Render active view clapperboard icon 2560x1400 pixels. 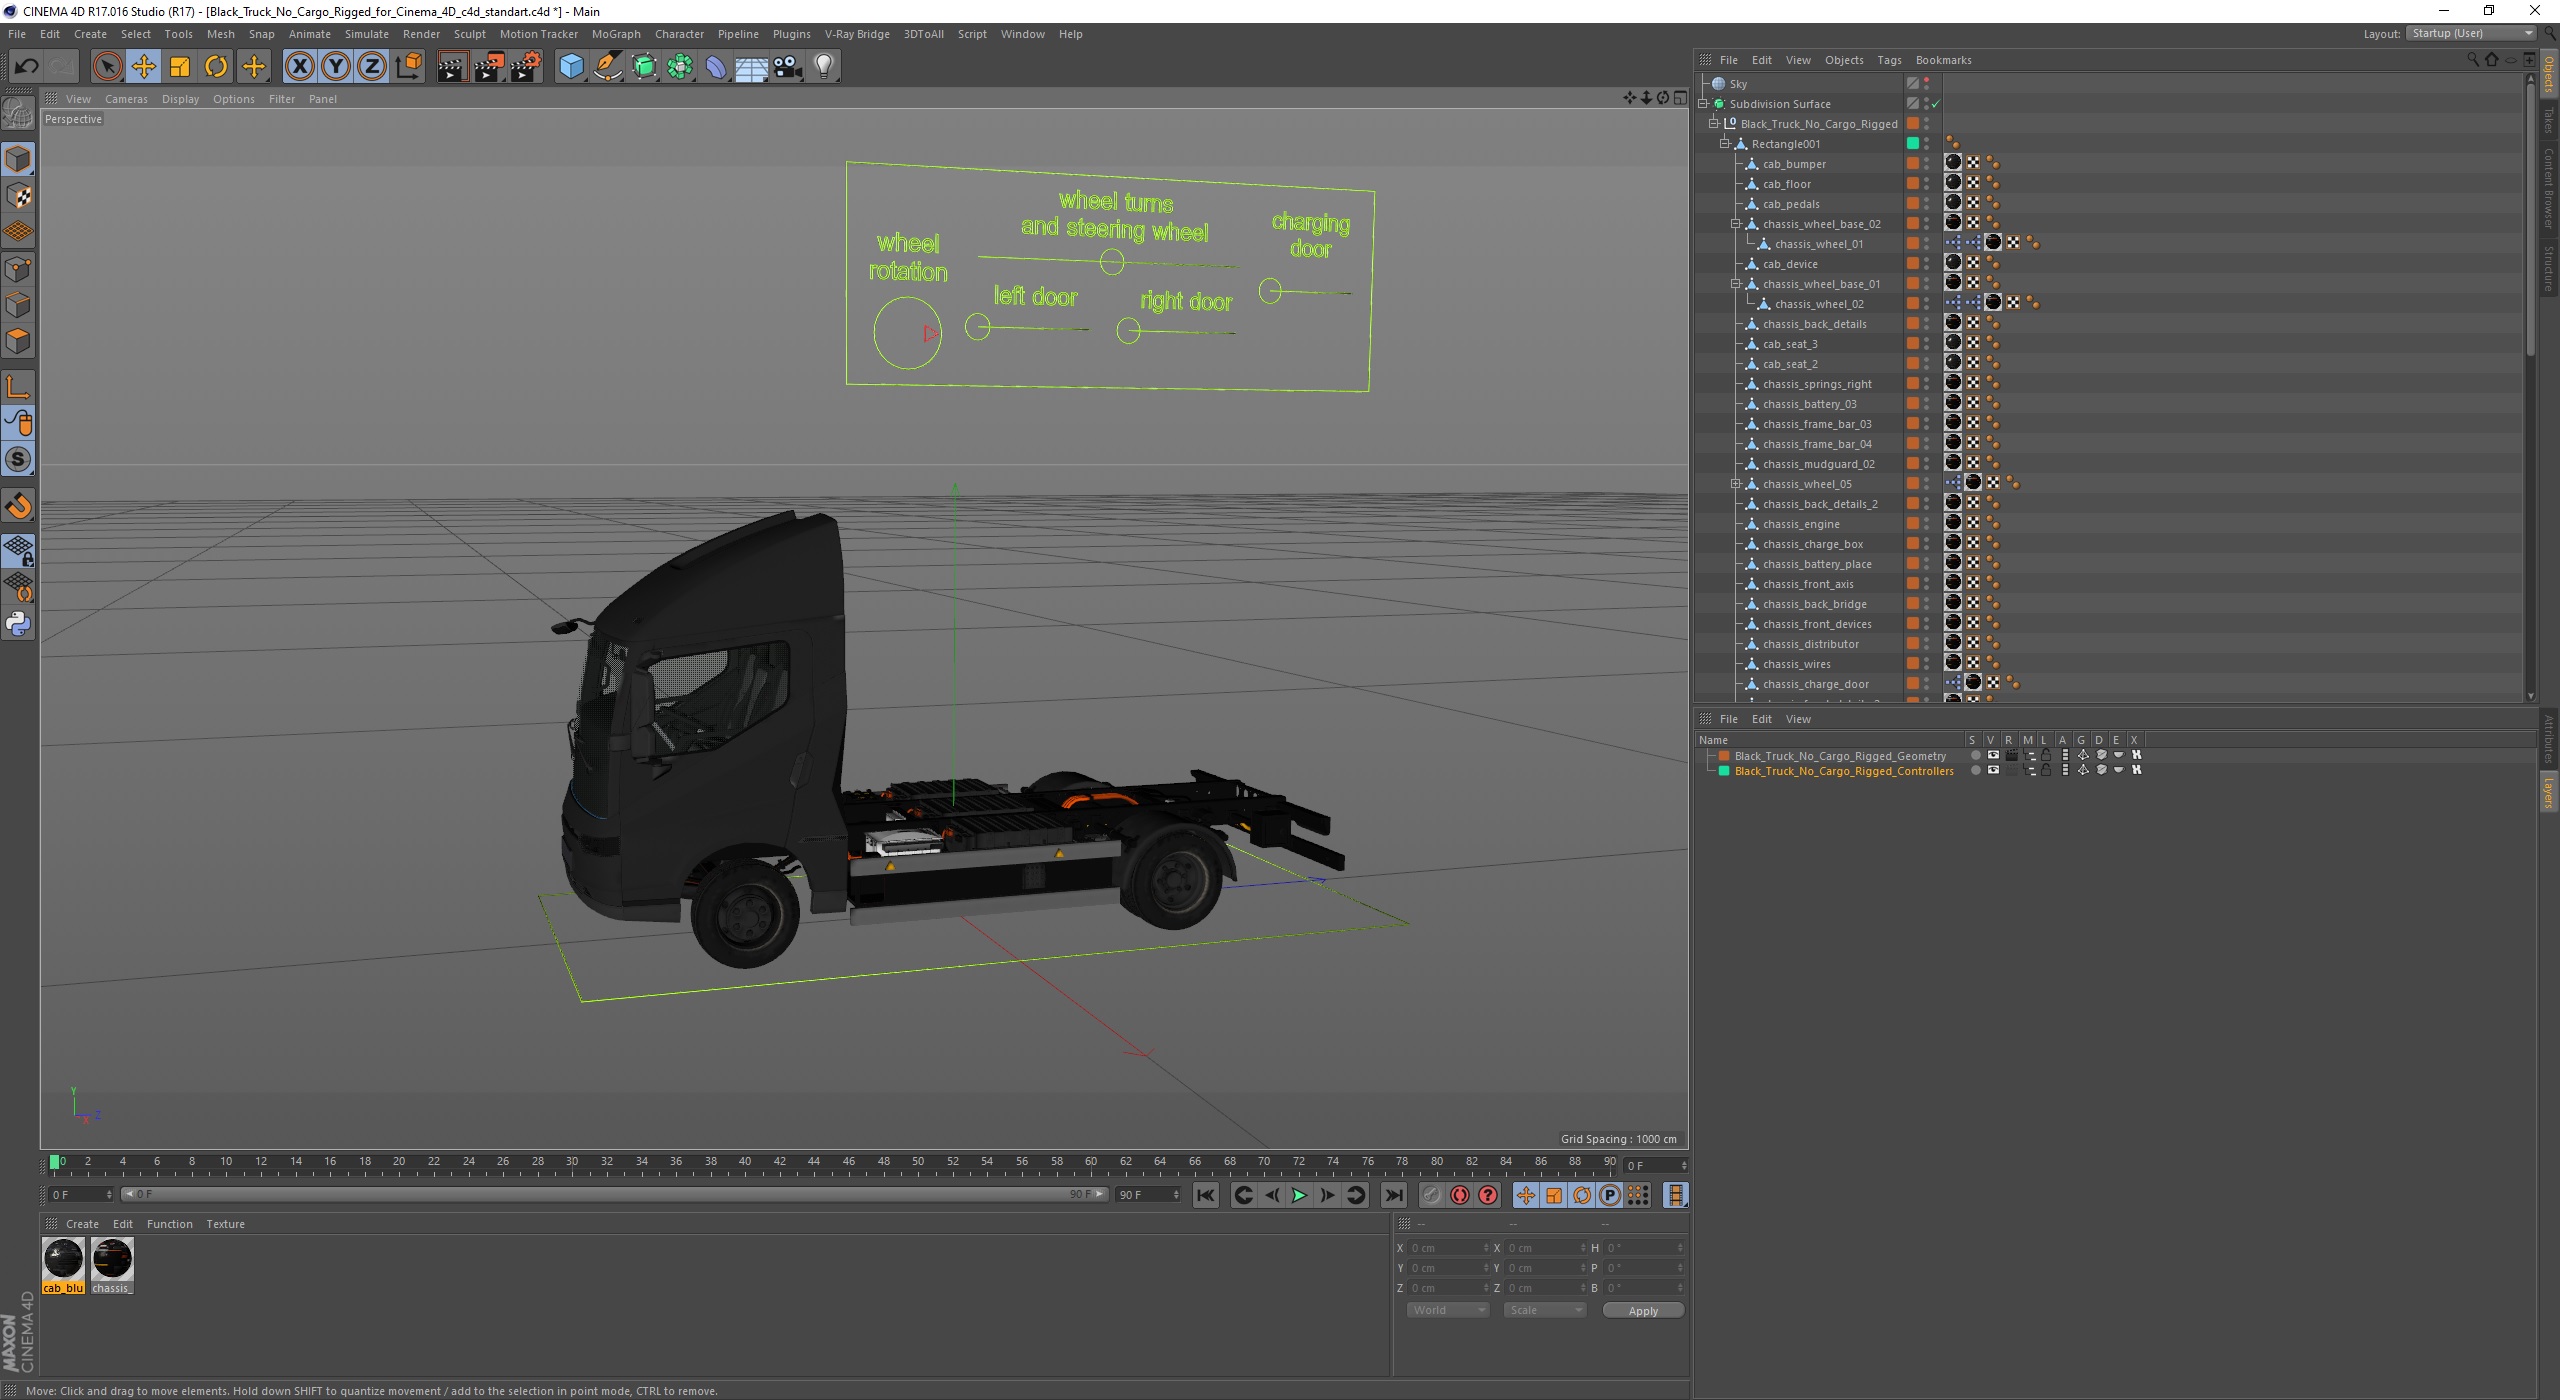click(x=452, y=67)
